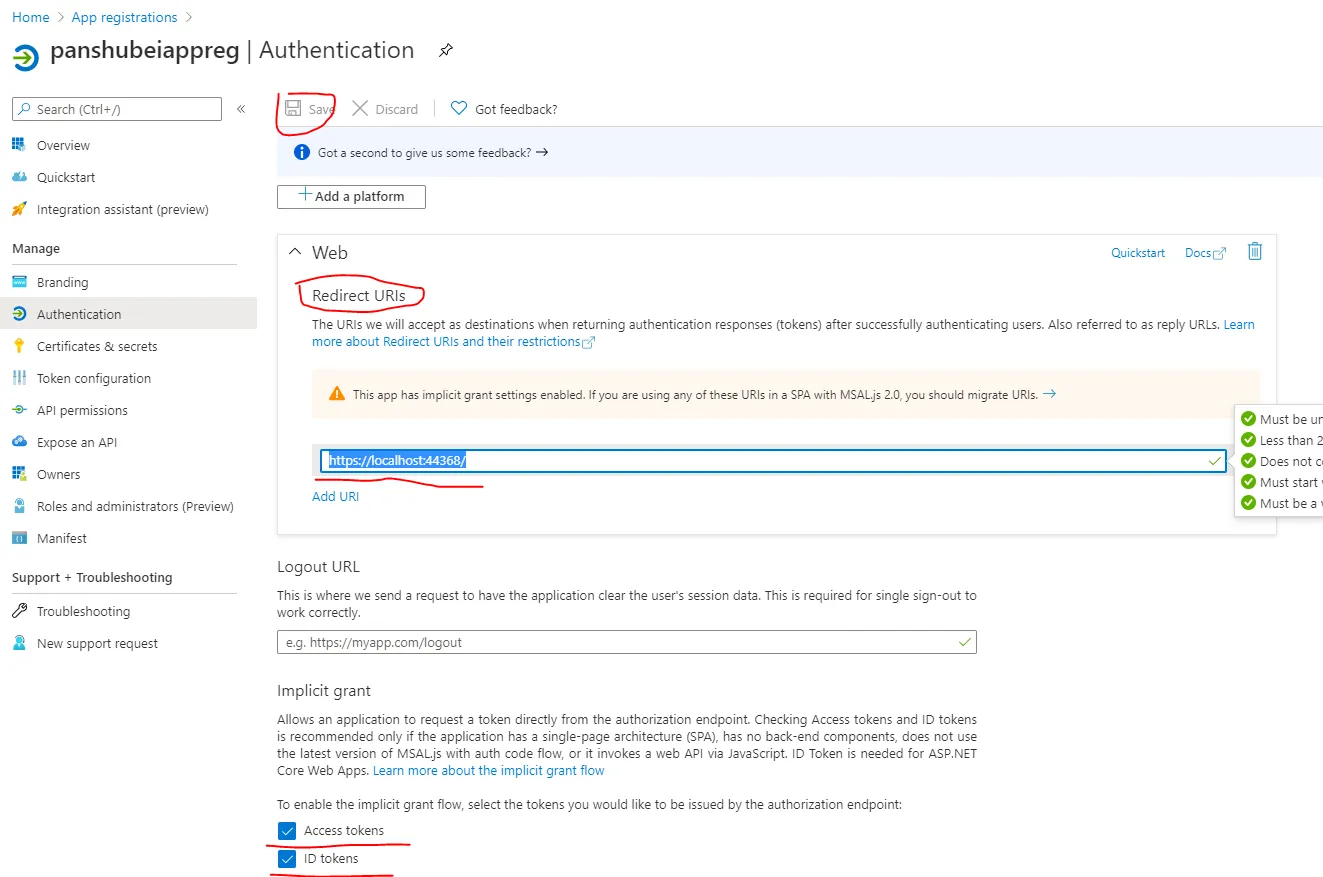Click the Logout URL heading
1323x877 pixels.
pyautogui.click(x=318, y=566)
